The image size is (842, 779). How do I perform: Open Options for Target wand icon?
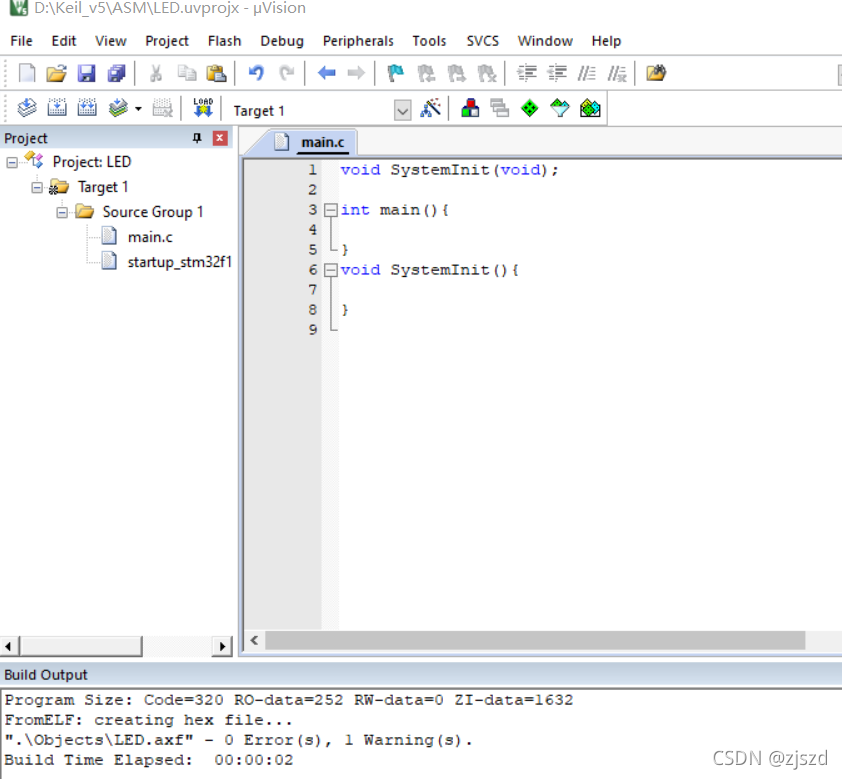431,108
